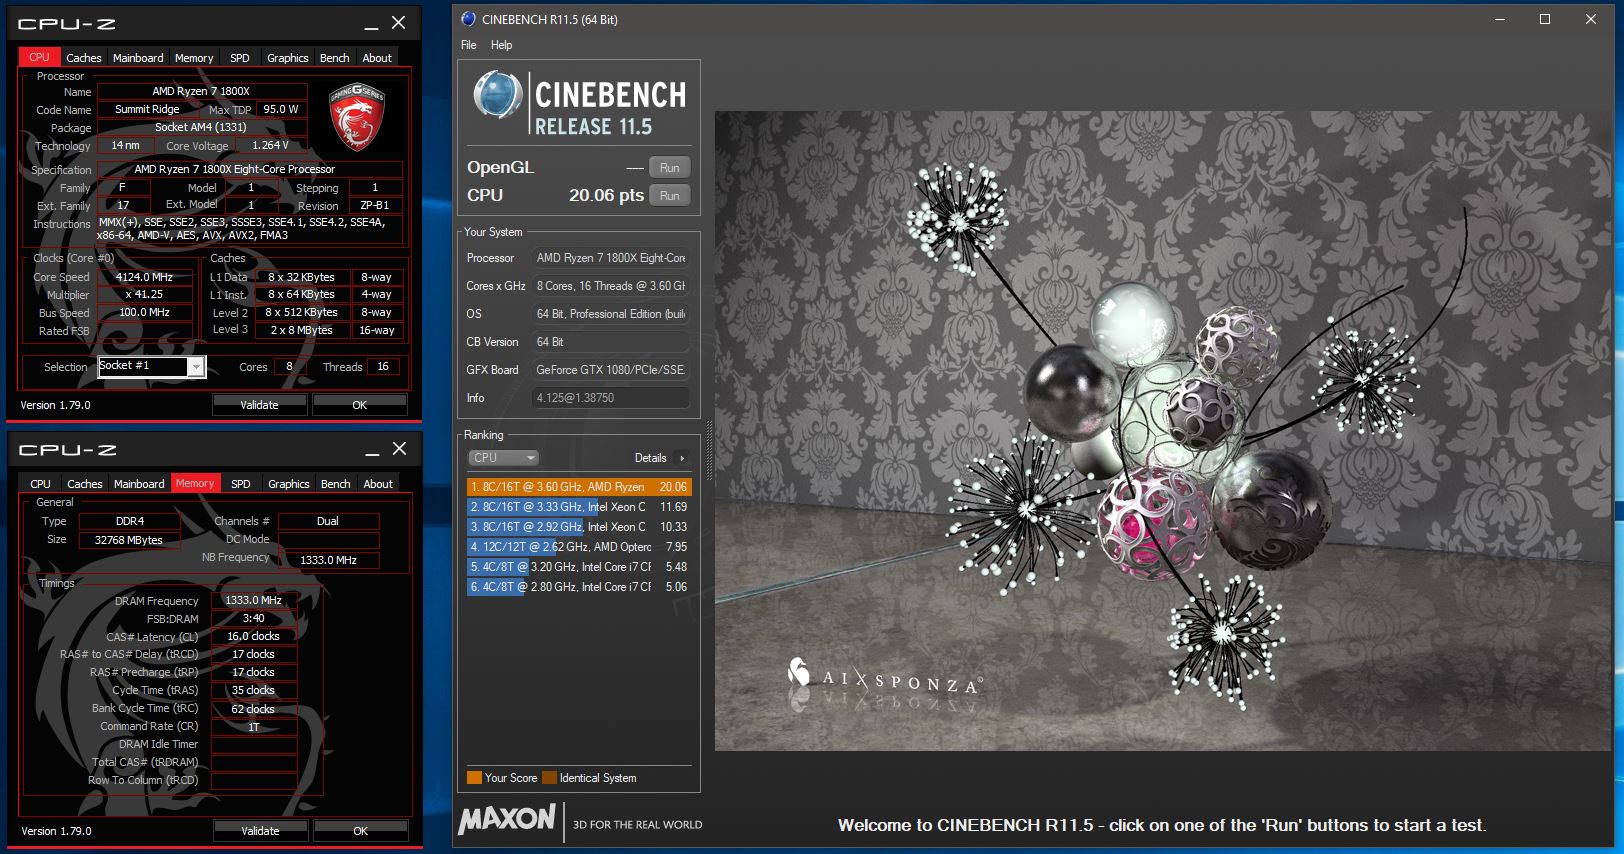Click the CAS# Latency value 16.0 clocks

click(254, 636)
